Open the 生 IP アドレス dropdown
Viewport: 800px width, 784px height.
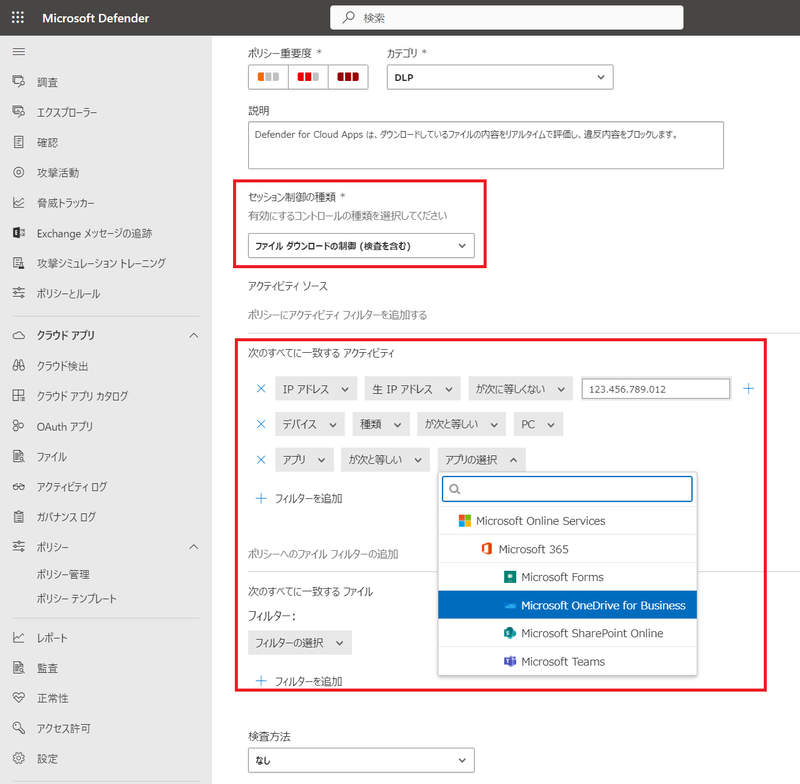pyautogui.click(x=413, y=389)
